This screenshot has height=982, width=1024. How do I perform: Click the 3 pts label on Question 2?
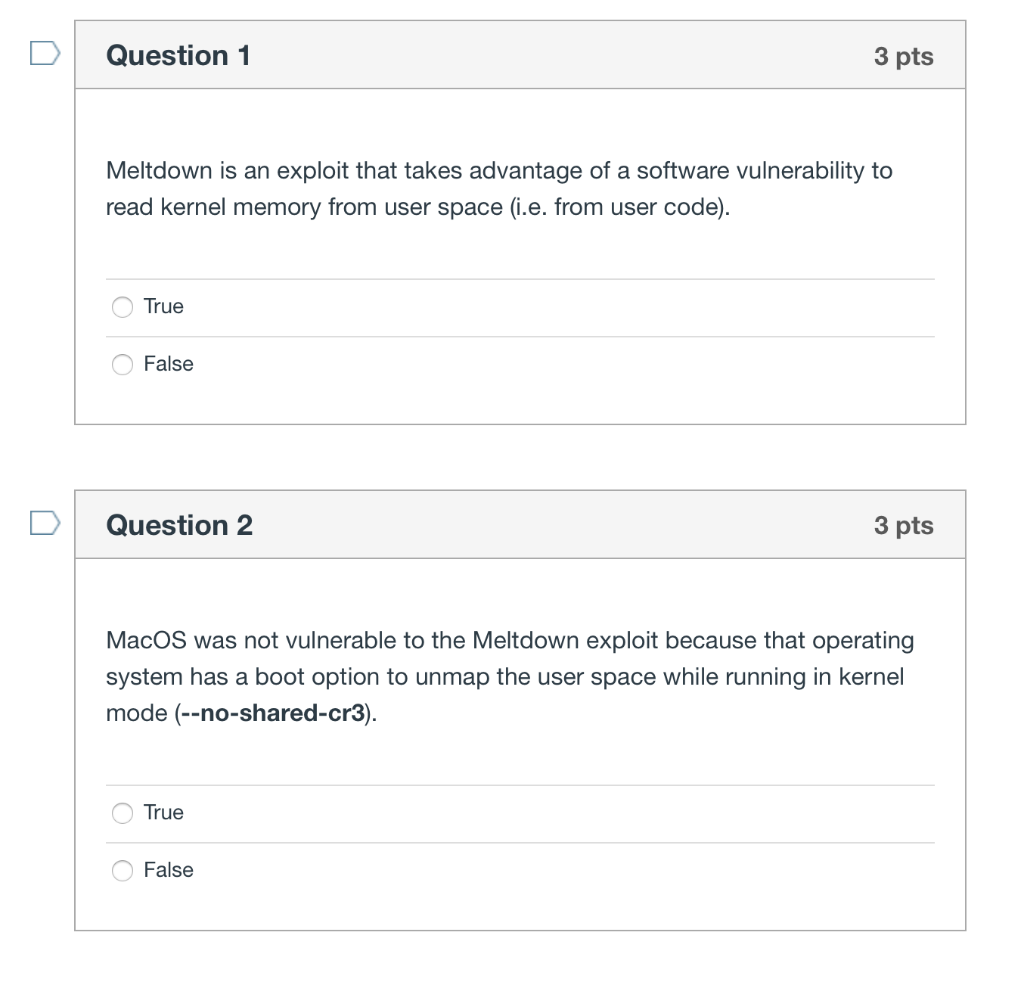(904, 525)
